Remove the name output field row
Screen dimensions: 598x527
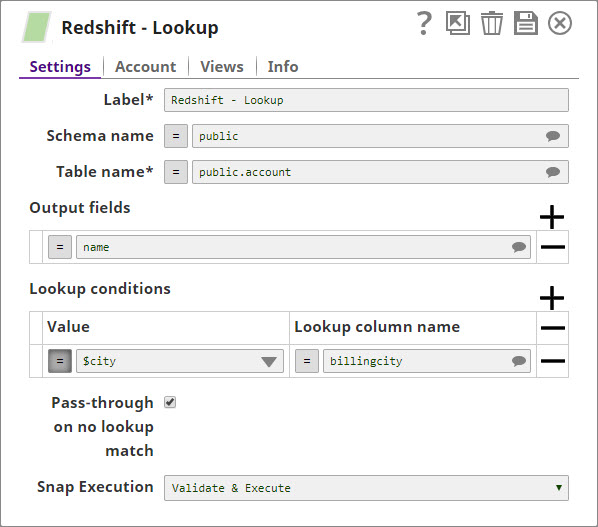point(553,247)
